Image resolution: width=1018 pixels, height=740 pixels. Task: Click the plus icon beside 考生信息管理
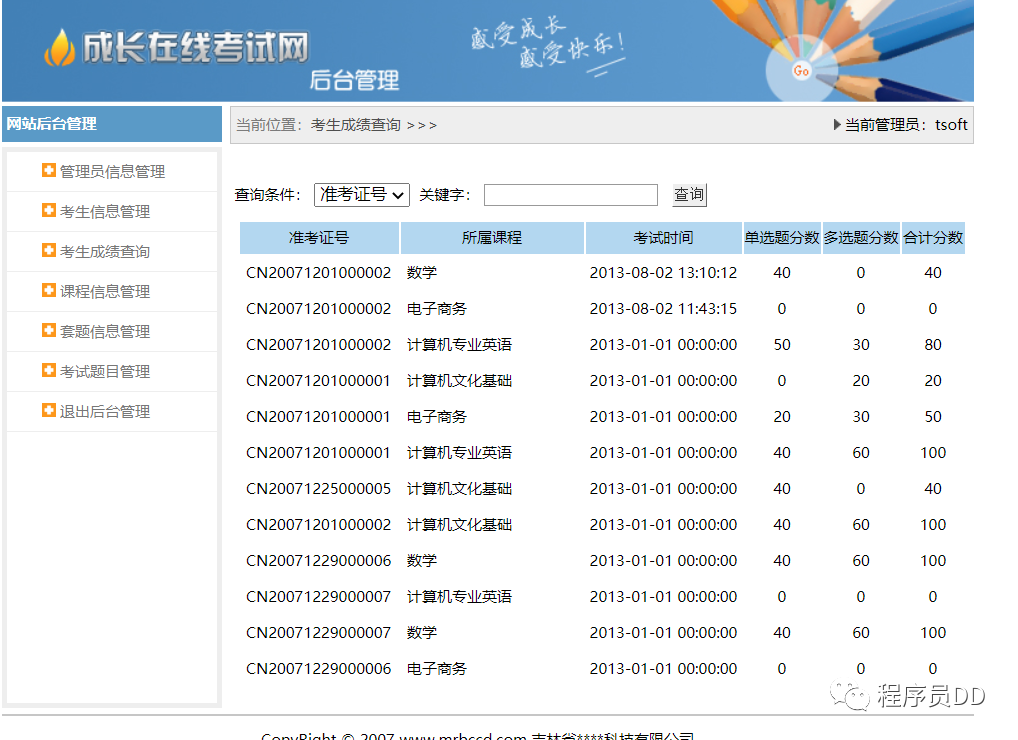click(x=49, y=210)
